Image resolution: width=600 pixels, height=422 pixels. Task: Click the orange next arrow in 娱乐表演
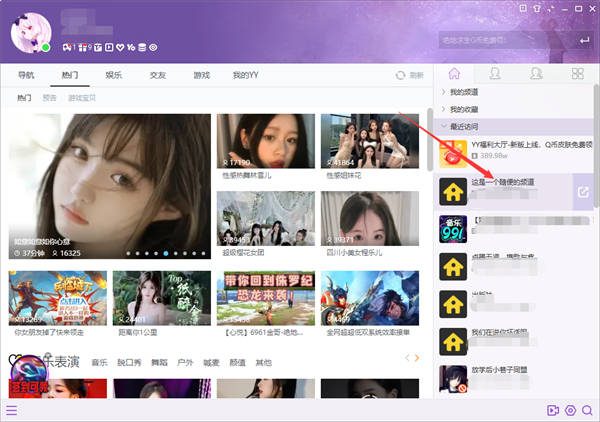coord(417,358)
